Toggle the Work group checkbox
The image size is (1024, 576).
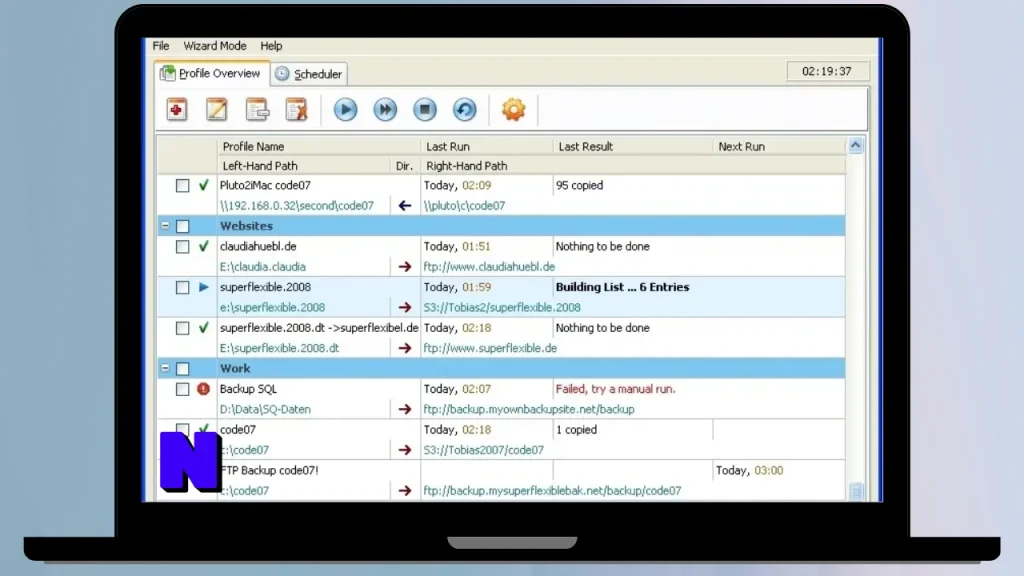(x=183, y=369)
